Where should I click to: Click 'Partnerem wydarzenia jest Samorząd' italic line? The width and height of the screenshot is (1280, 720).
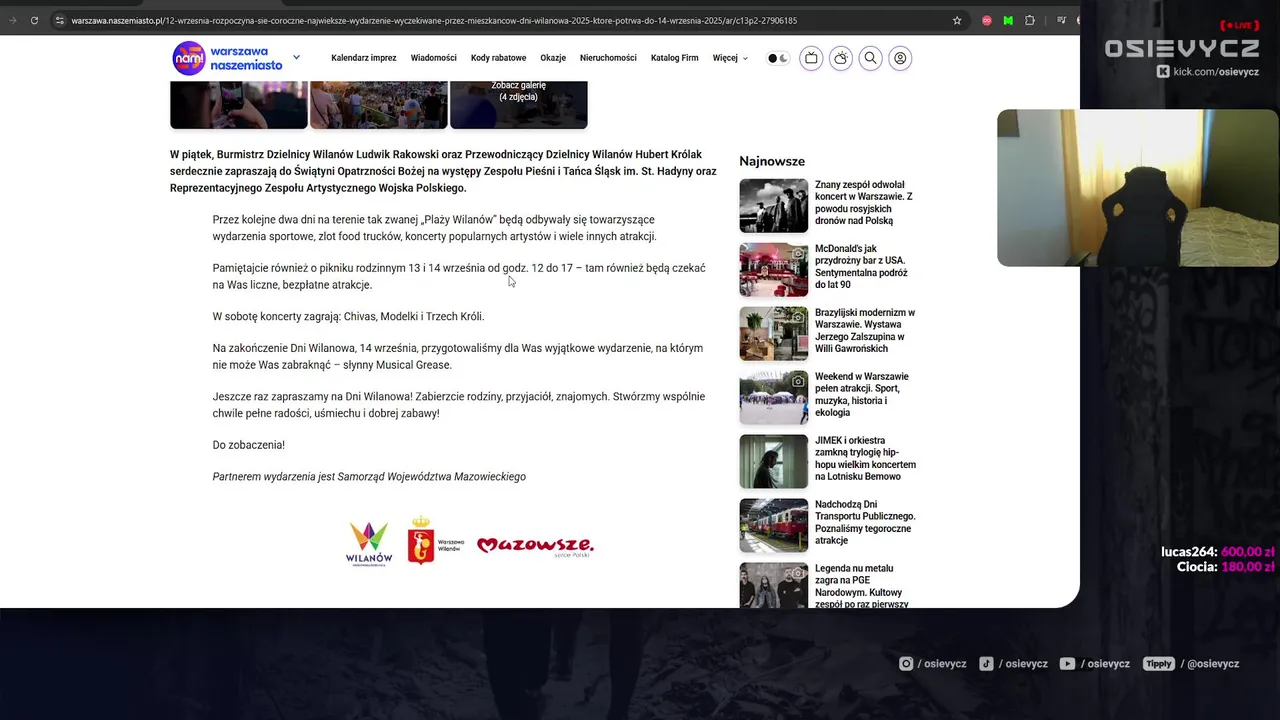point(369,477)
